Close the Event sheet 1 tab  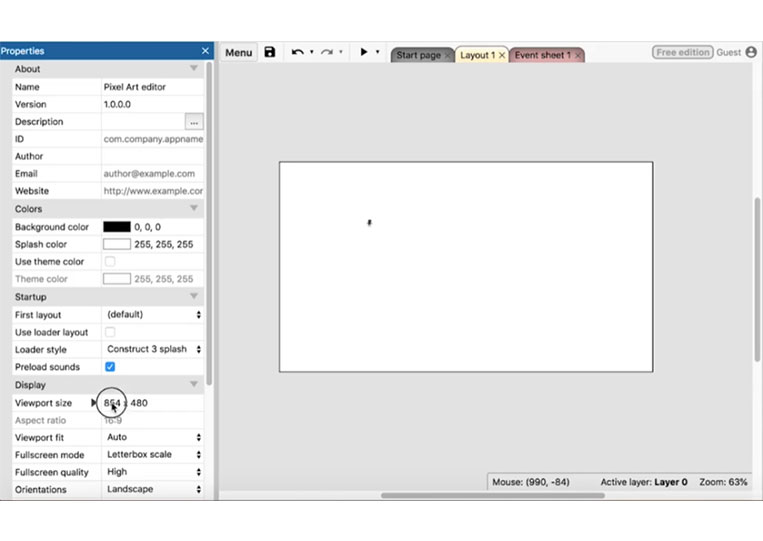[578, 55]
